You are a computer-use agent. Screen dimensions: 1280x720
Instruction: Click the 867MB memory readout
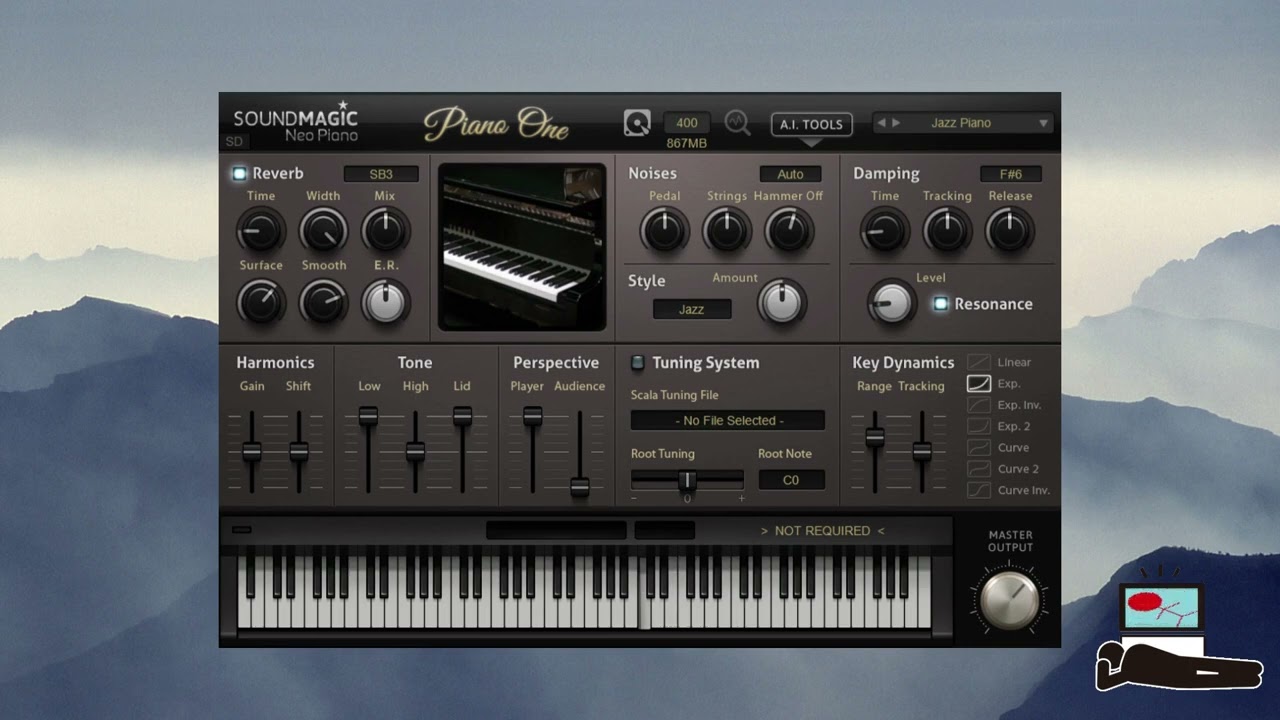(687, 143)
